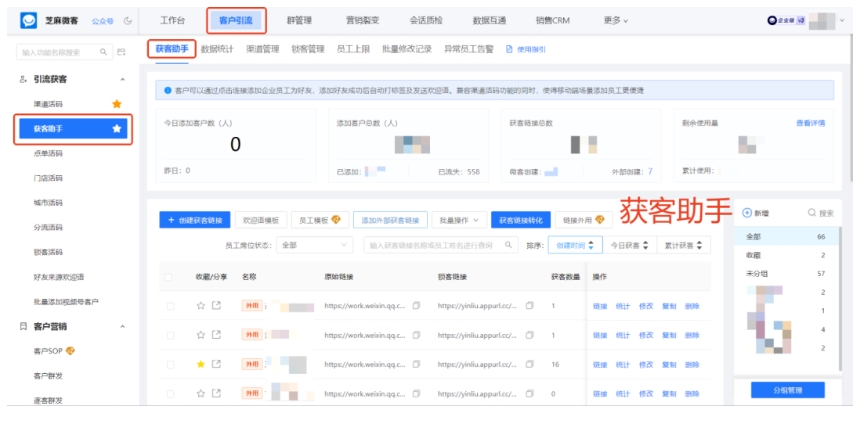Open the 更多 dropdown in the top navigation
864x422 pixels.
(615, 20)
